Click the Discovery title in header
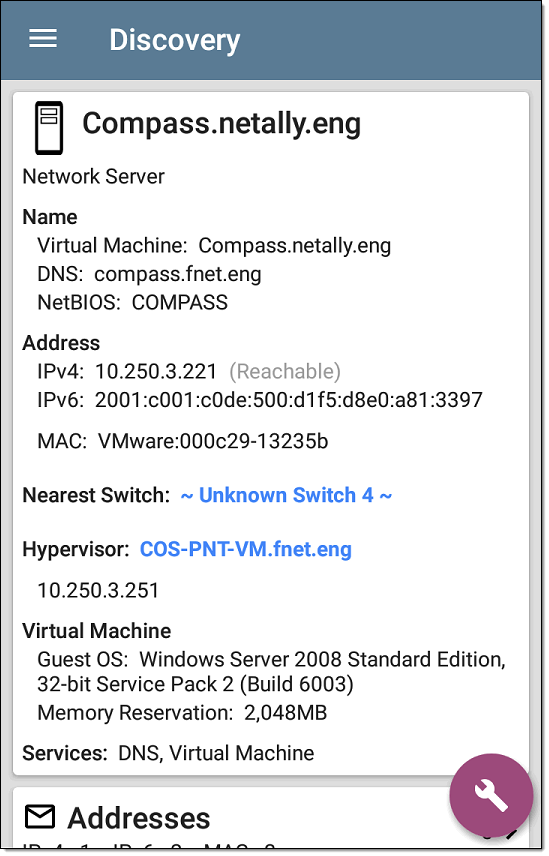The image size is (549, 856). coord(175,40)
